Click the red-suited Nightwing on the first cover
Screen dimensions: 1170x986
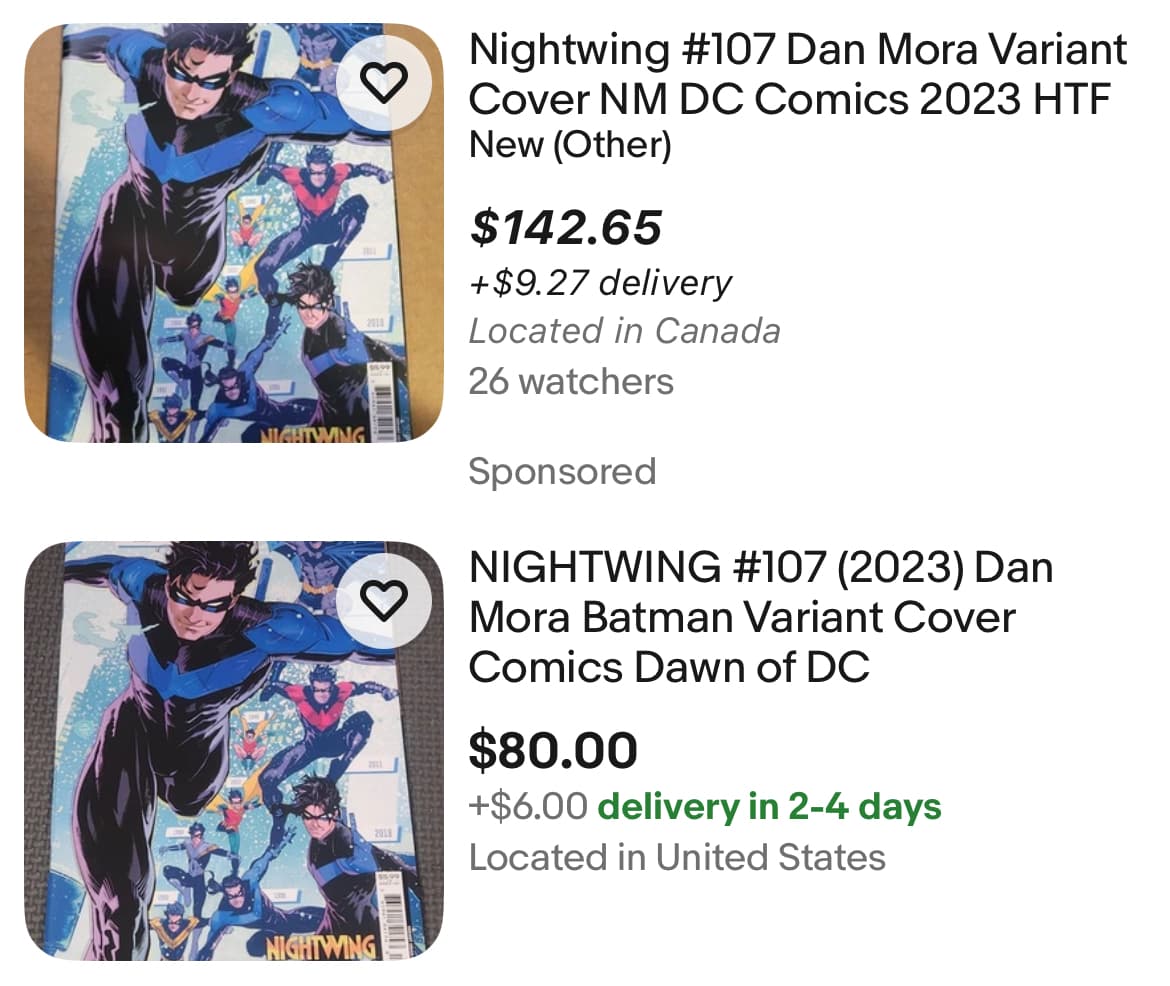click(x=323, y=200)
